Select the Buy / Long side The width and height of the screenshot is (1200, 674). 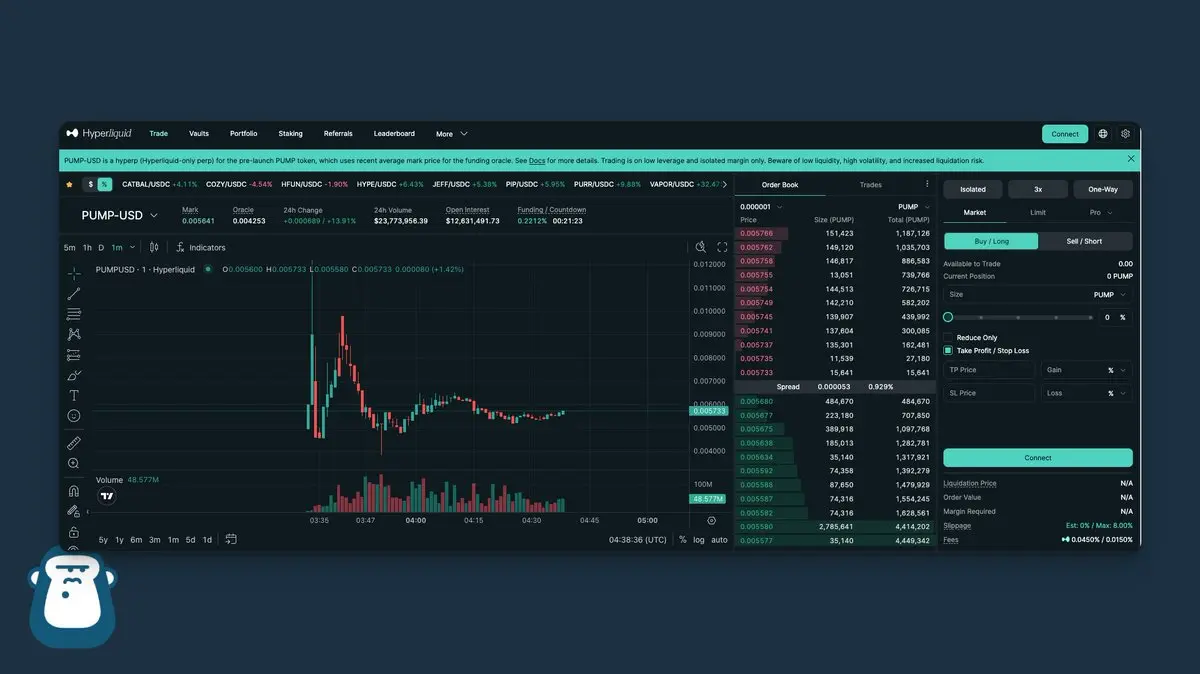[991, 241]
